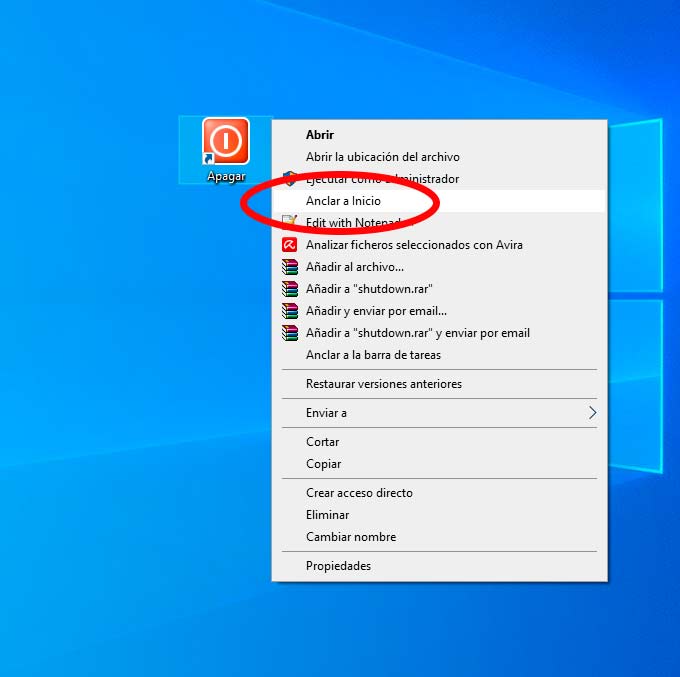This screenshot has height=677, width=680.
Task: Click the Avira antivirus icon in the menu
Action: [290, 245]
